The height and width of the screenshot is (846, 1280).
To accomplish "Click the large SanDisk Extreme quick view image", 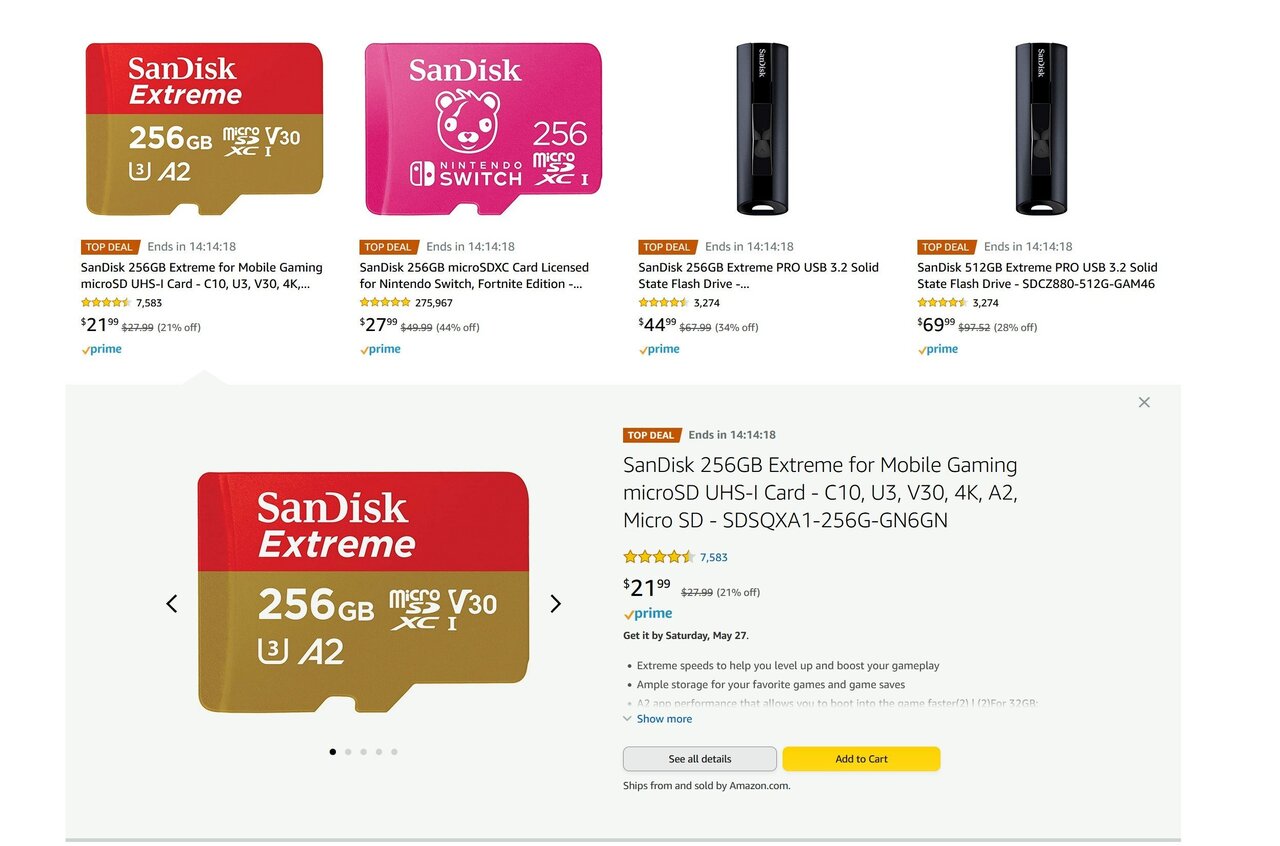I will [x=363, y=592].
